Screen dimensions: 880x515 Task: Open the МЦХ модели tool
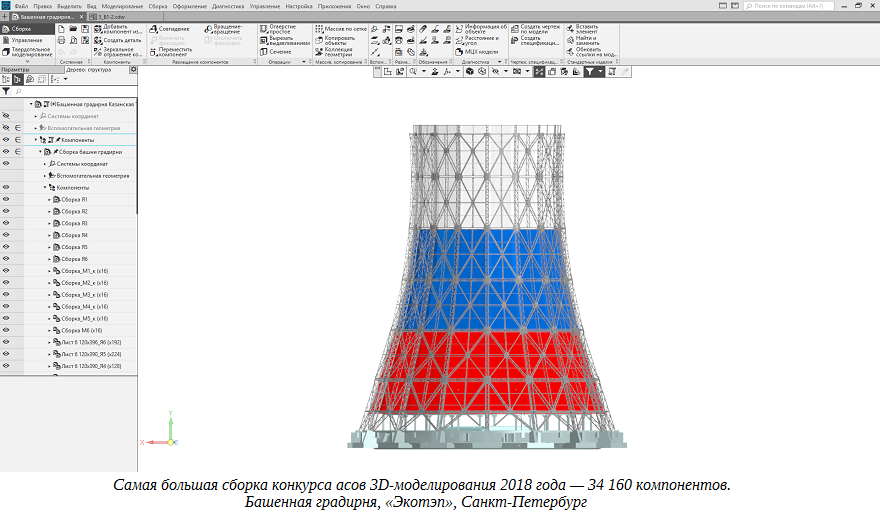pos(476,52)
